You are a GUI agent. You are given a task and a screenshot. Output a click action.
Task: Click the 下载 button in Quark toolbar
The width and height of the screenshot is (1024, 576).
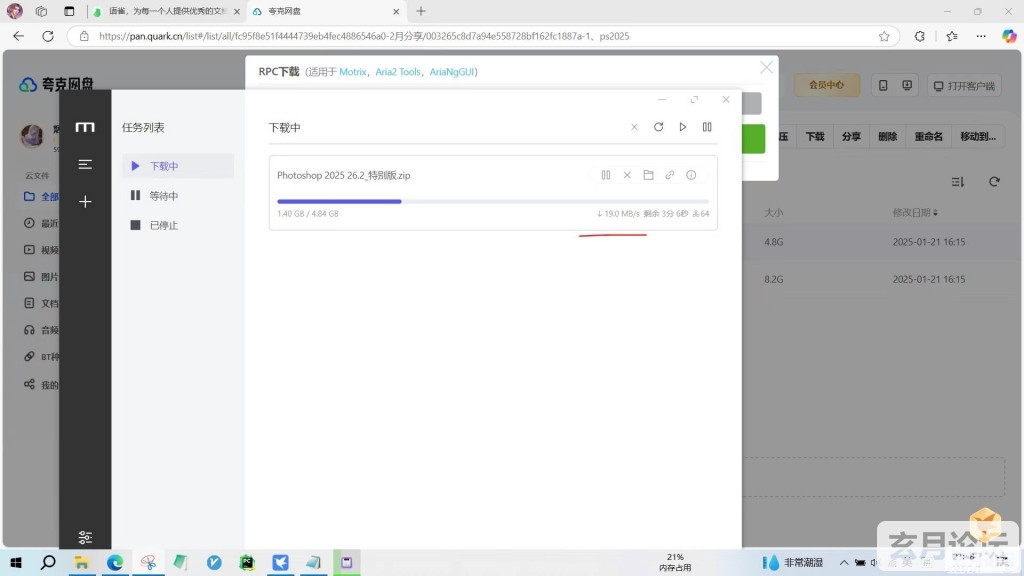814,136
